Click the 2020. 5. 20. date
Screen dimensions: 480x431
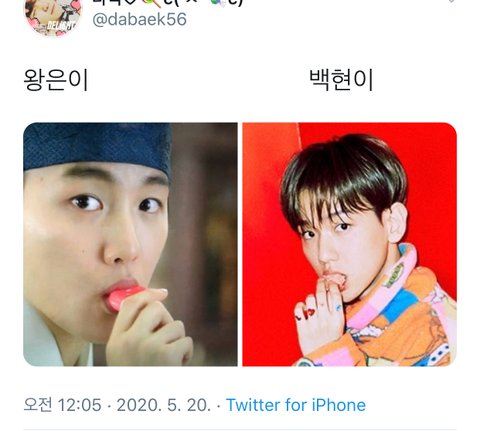point(164,405)
